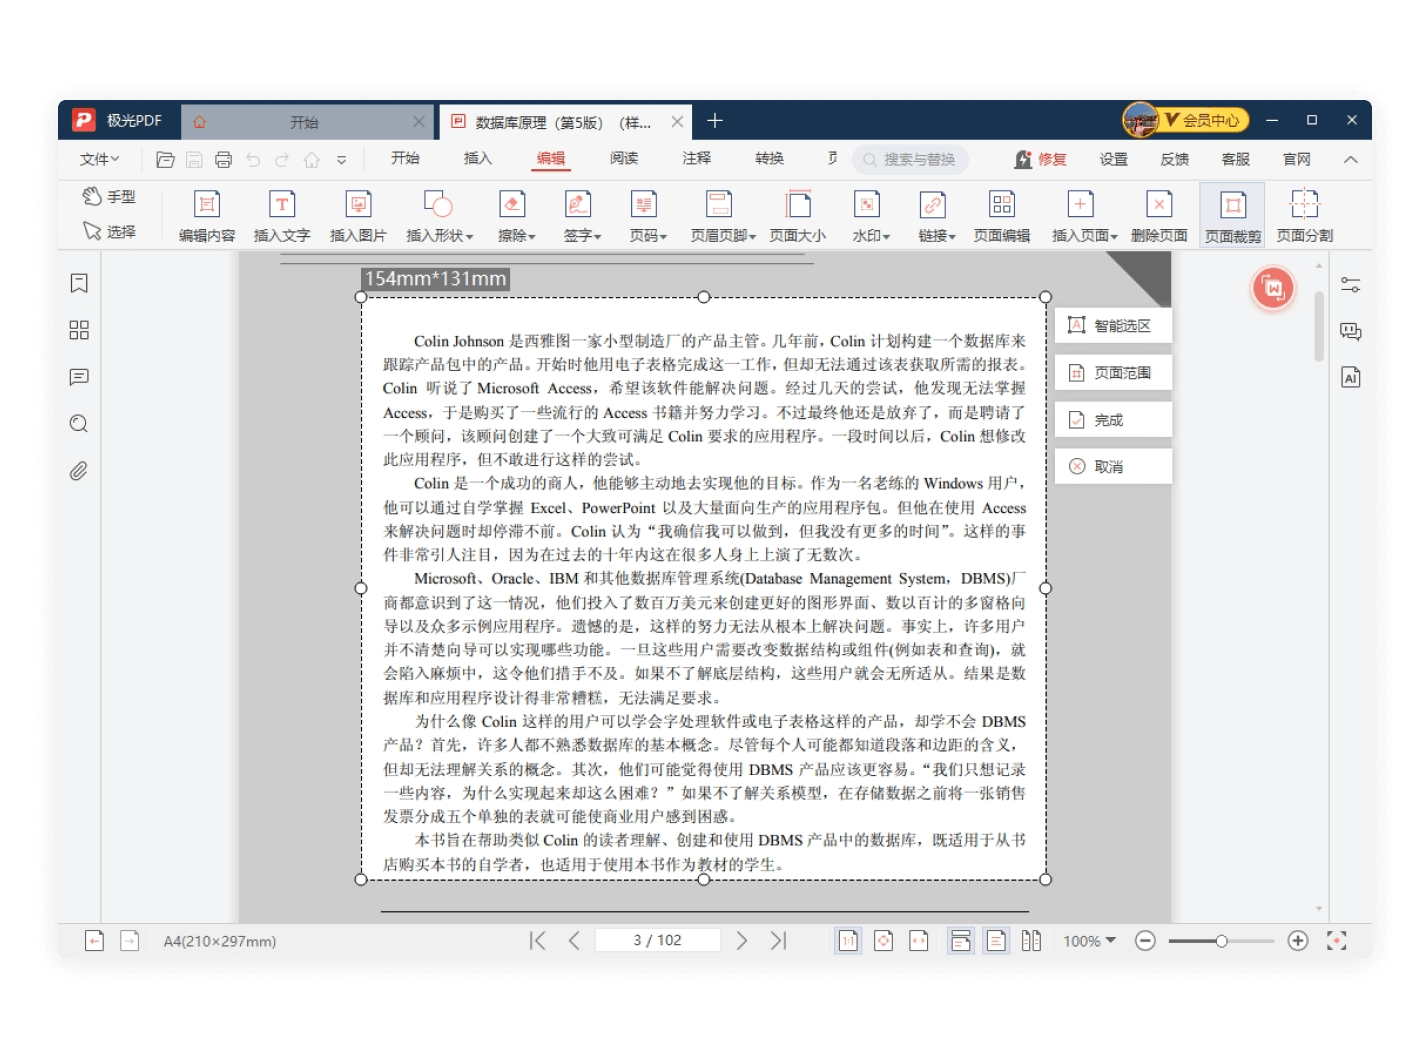1428x1056 pixels.
Task: Open the attachments paperclip panel
Action: (x=79, y=471)
